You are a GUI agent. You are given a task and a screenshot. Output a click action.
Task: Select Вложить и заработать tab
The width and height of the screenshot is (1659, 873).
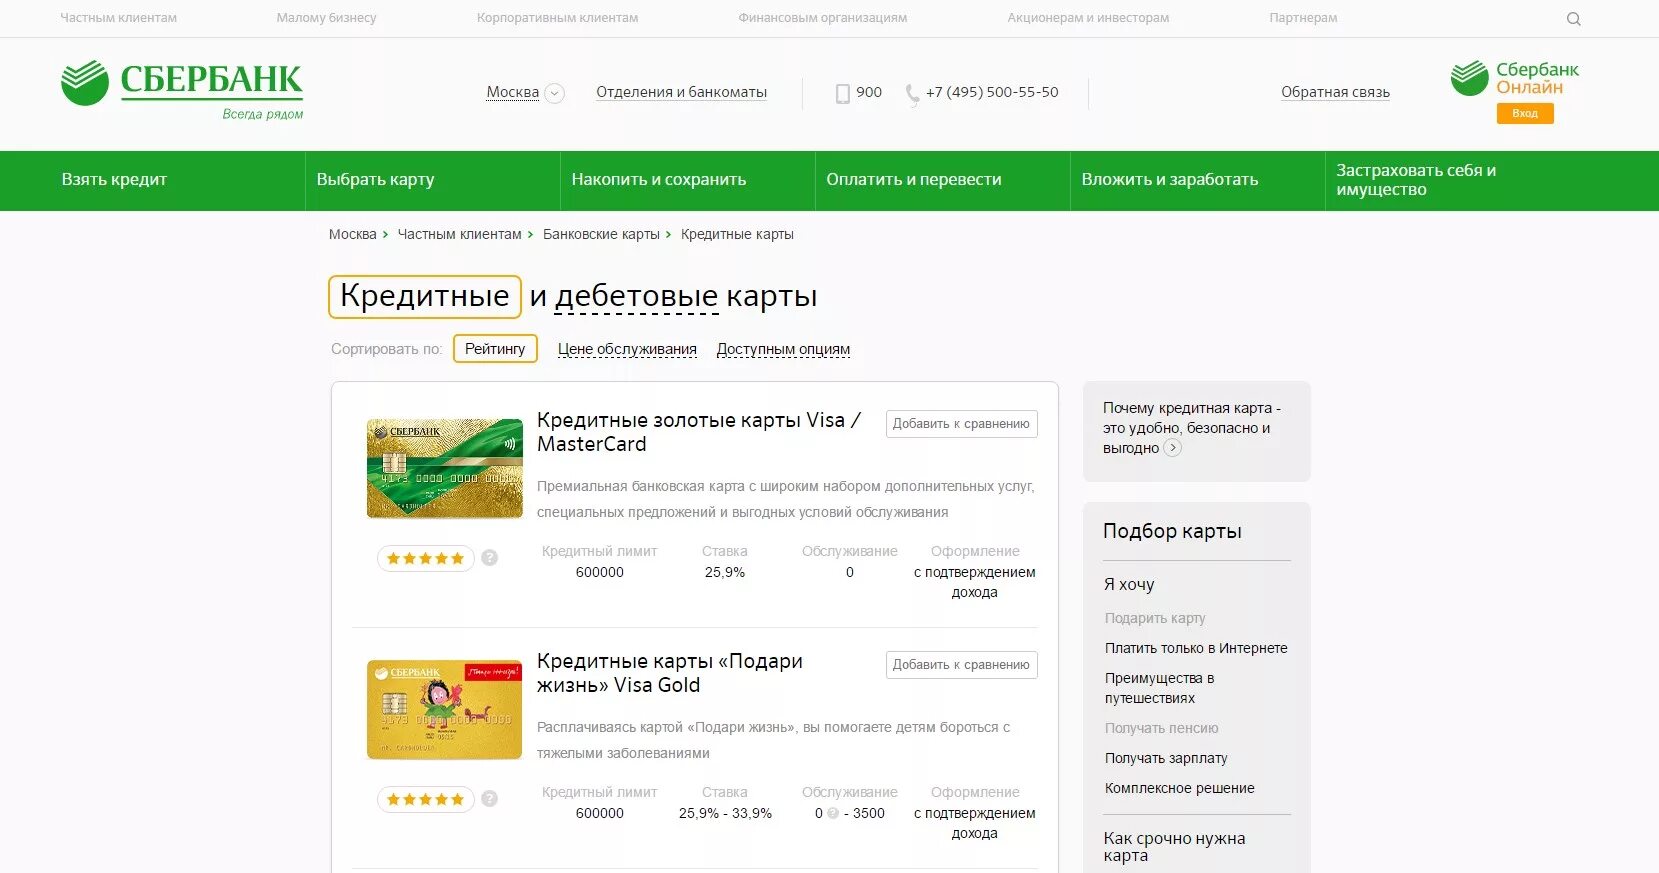1169,180
